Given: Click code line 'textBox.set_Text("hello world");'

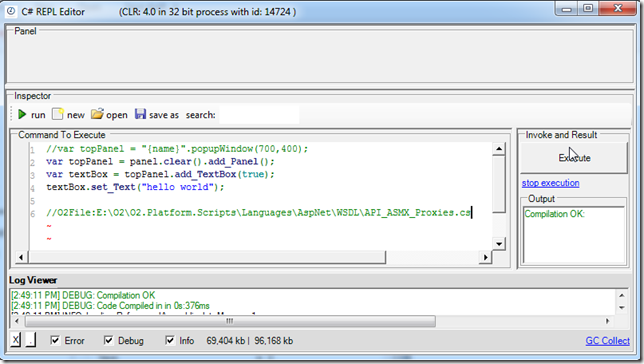Looking at the screenshot, I should pos(135,187).
